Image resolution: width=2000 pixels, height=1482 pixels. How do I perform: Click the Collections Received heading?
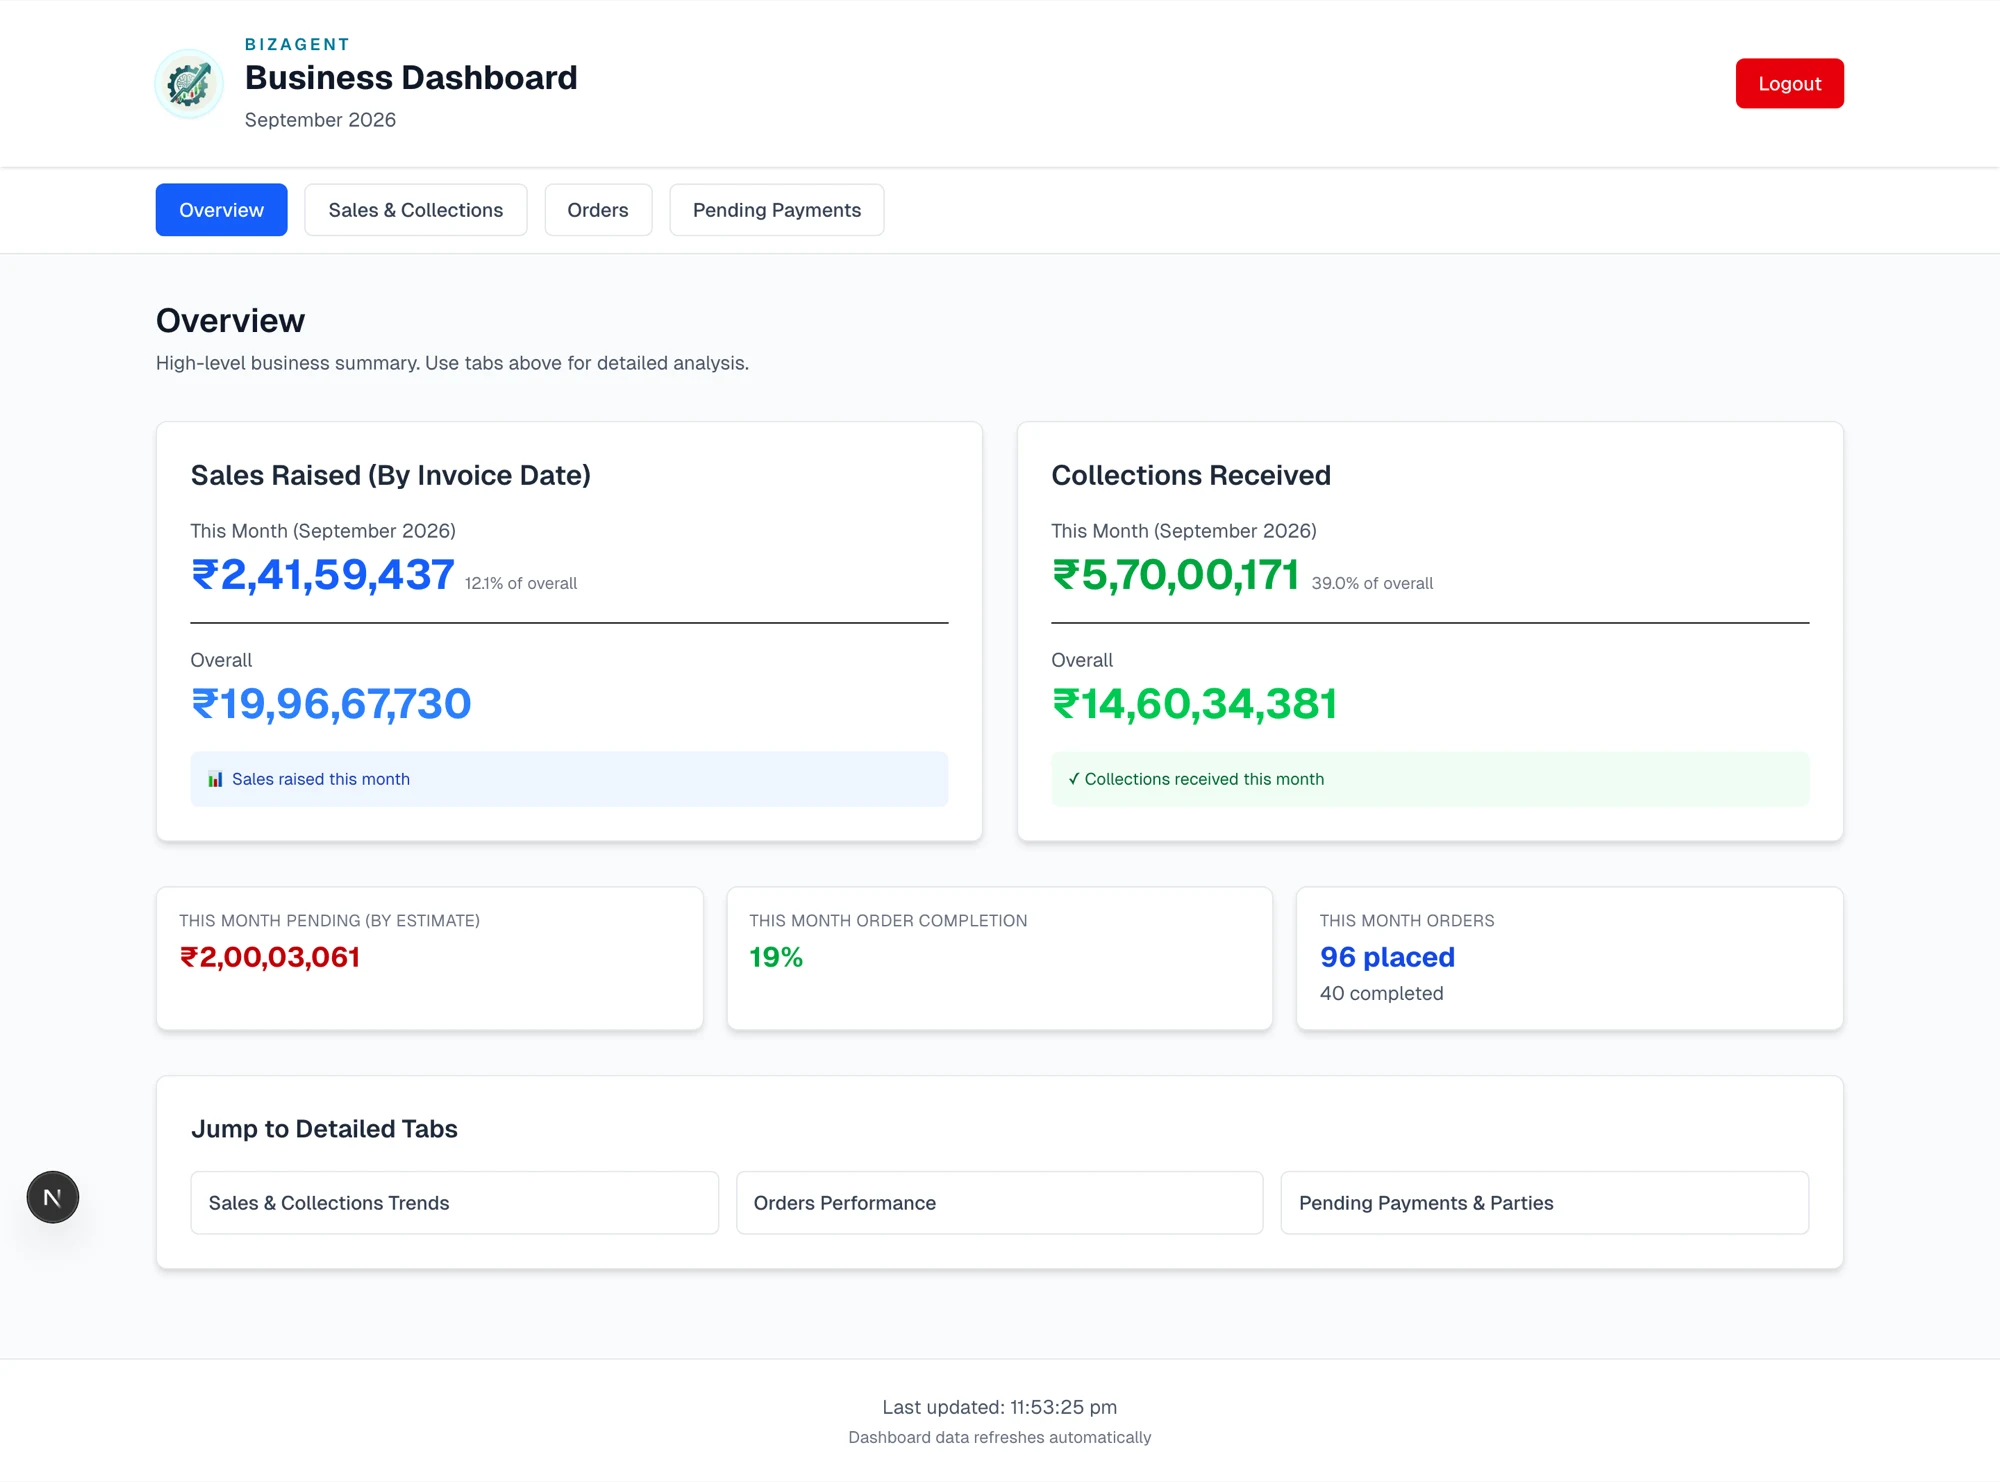tap(1191, 476)
